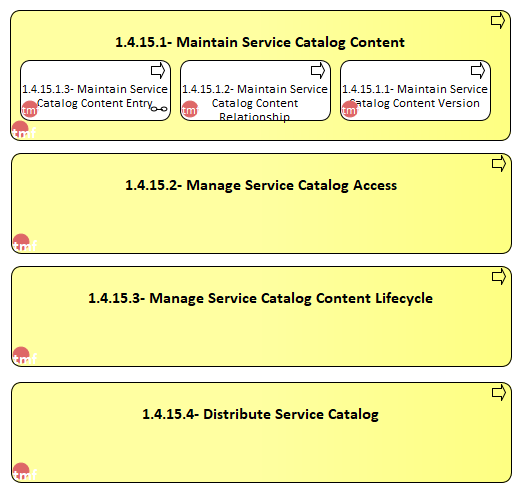Viewport: 521px width, 492px height.
Task: Click process arrow icon on 1.4.15.2 box
Action: tap(499, 164)
